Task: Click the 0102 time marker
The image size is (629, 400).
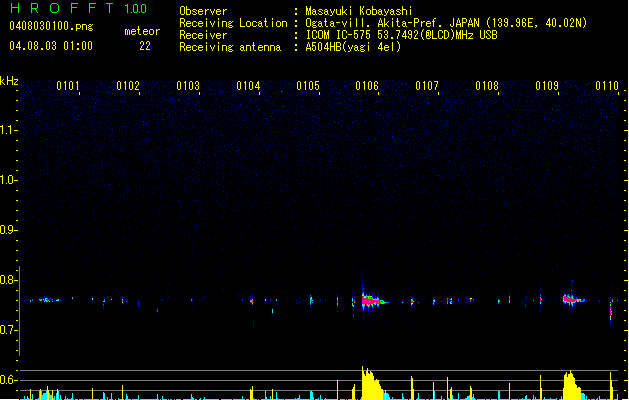Action: pos(128,86)
